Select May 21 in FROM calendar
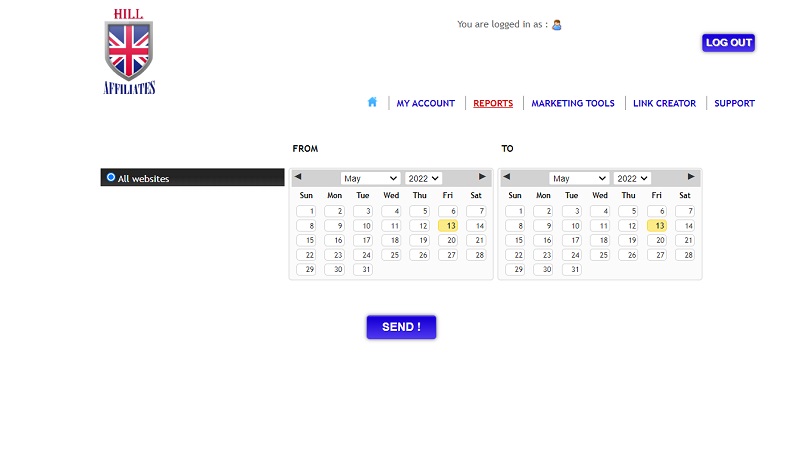800x457 pixels. [x=476, y=240]
